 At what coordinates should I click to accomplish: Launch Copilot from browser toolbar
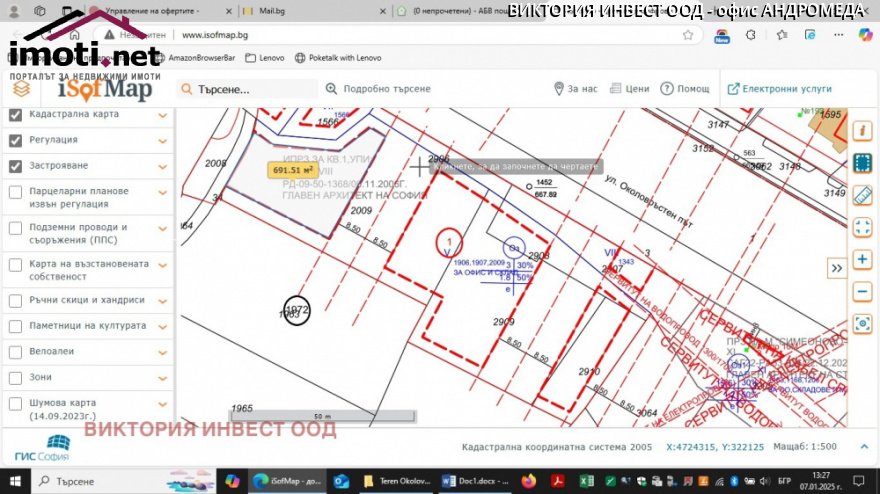865,35
